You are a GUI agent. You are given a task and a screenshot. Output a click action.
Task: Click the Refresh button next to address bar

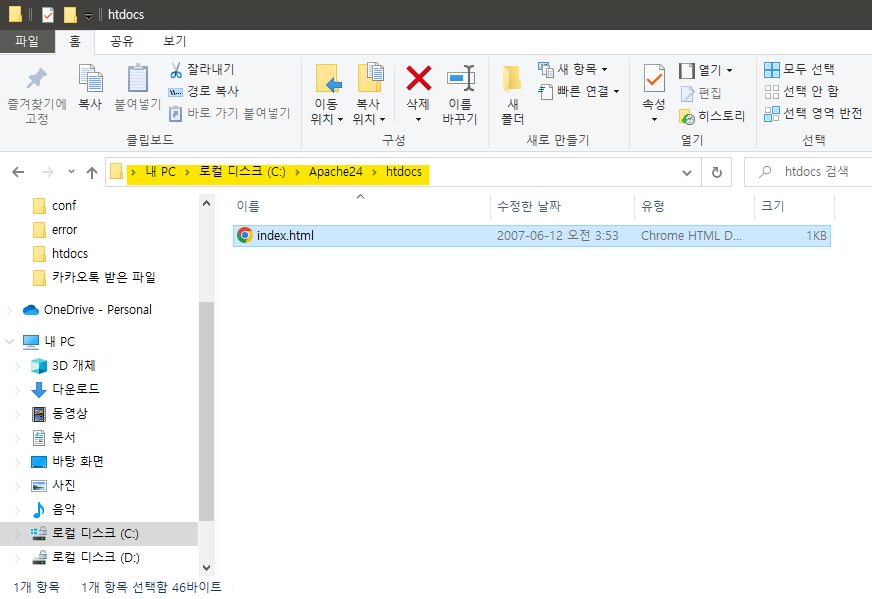(x=717, y=172)
